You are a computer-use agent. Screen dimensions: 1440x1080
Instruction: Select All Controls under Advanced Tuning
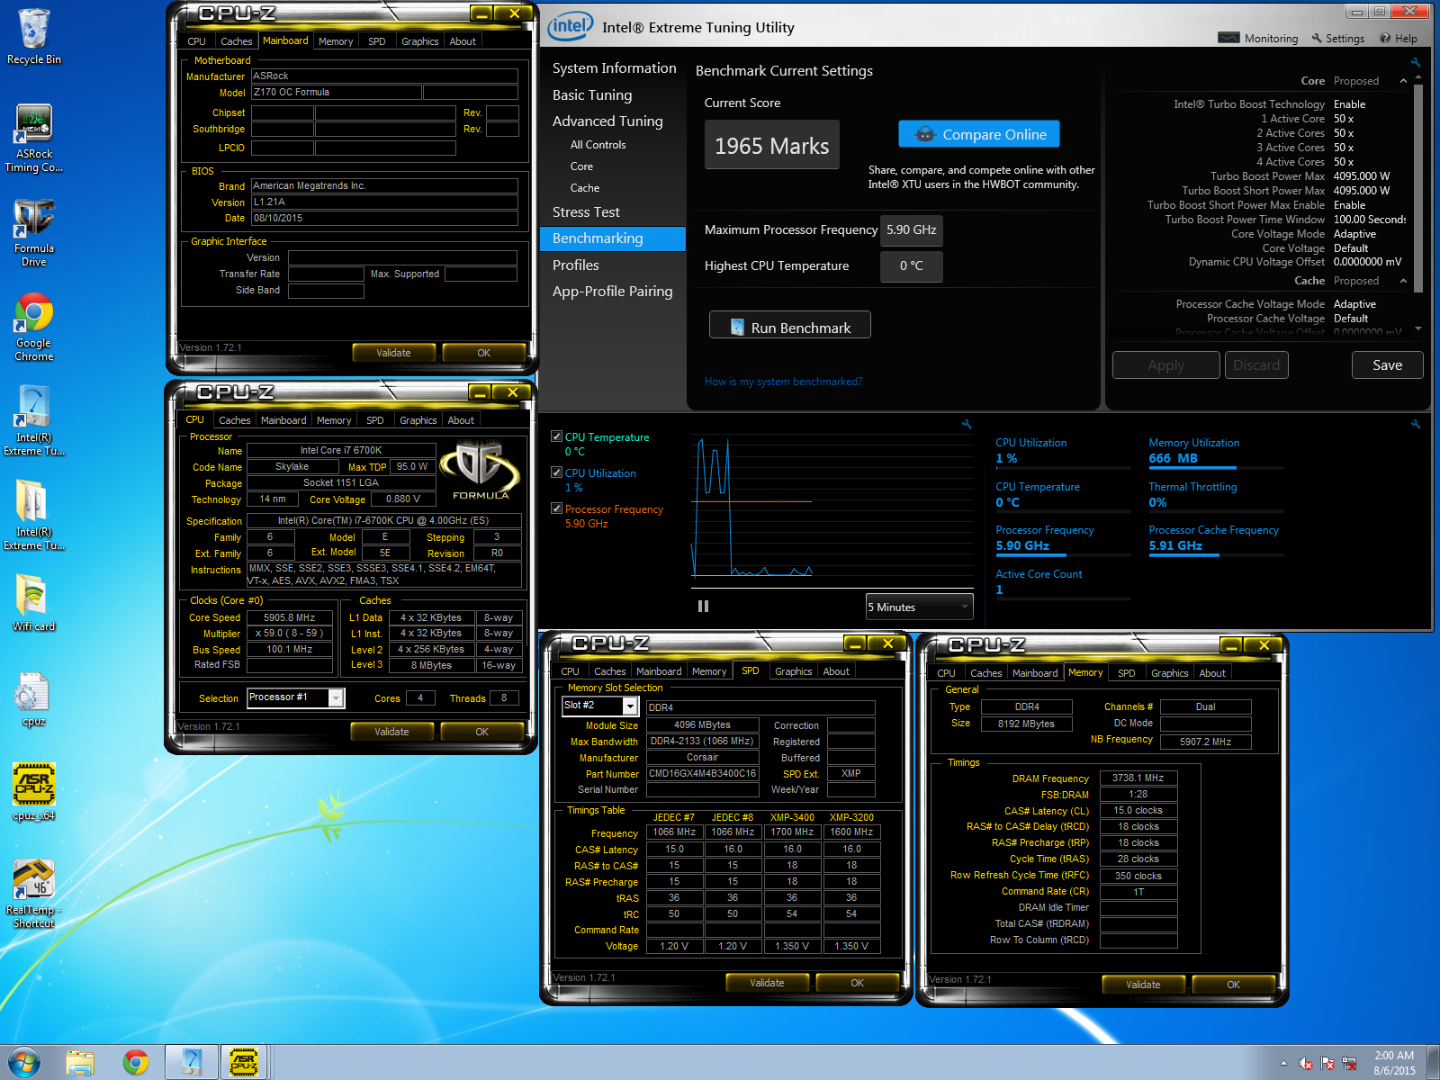coord(598,145)
